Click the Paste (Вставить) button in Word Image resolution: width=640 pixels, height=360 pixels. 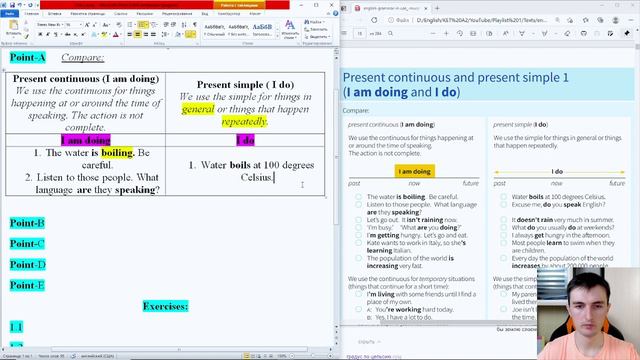pyautogui.click(x=13, y=28)
